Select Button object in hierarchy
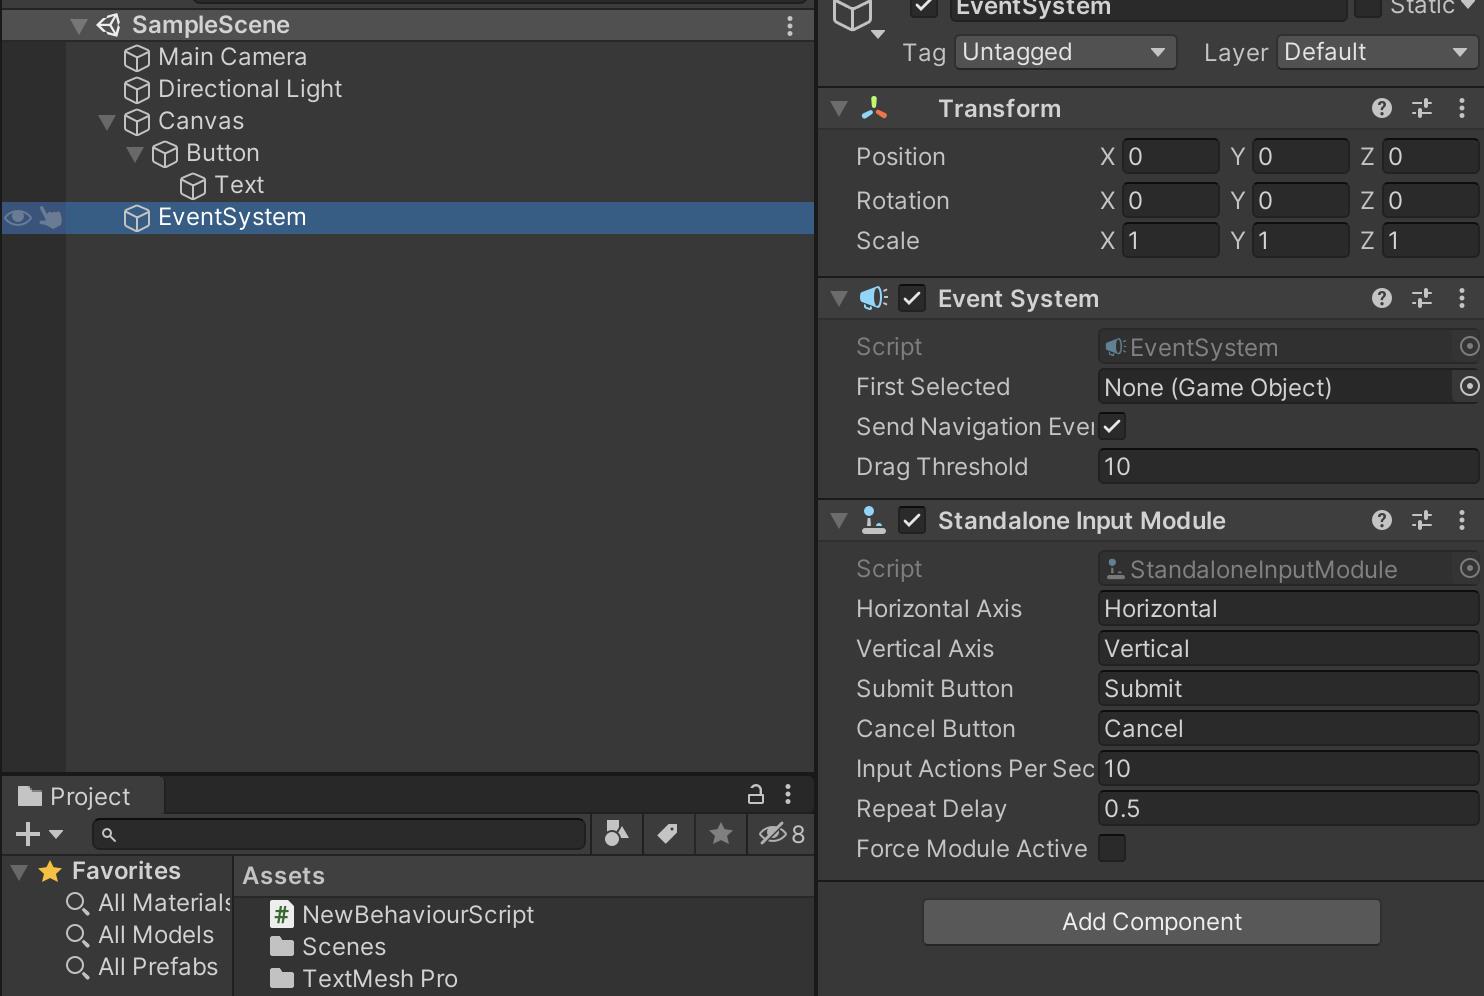Image resolution: width=1484 pixels, height=996 pixels. pos(222,153)
